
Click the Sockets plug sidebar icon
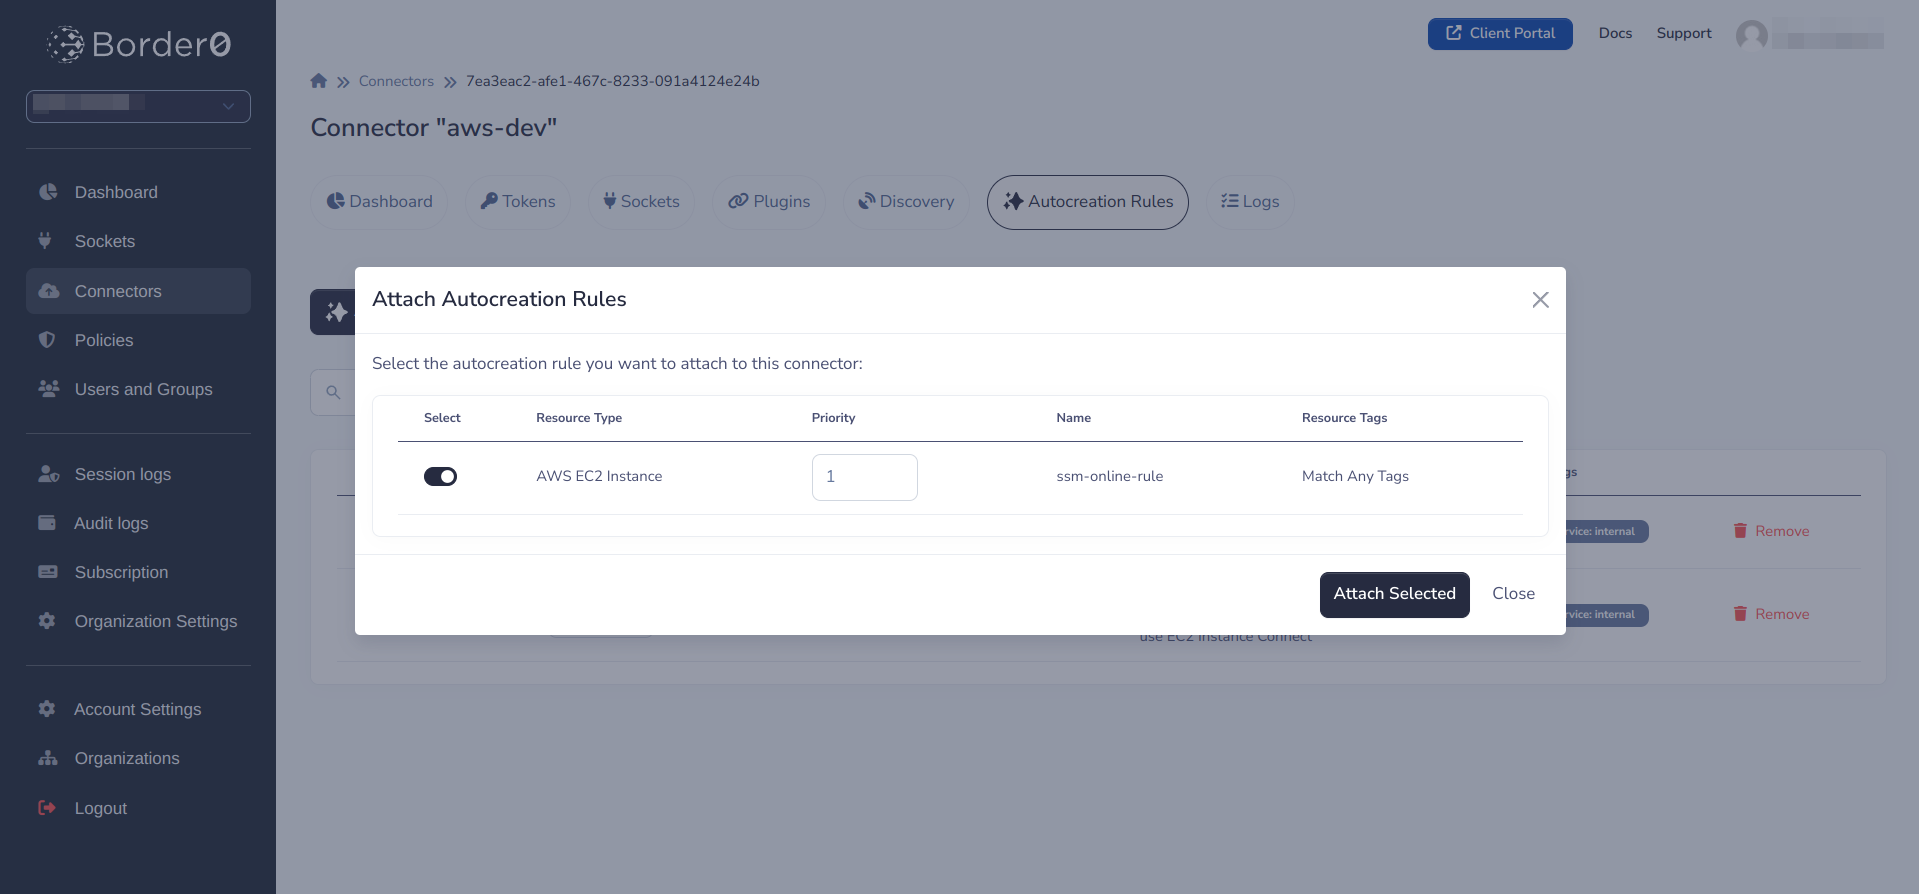click(x=44, y=241)
